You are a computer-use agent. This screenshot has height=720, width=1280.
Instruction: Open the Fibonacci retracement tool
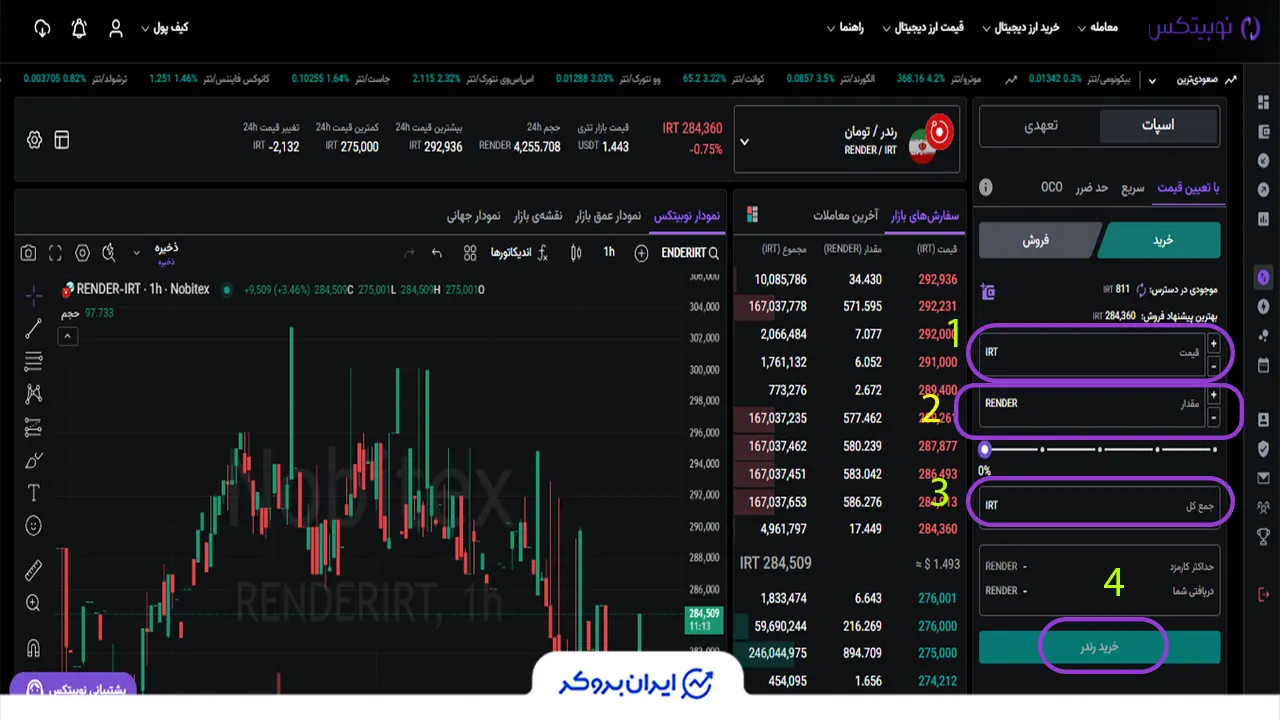click(34, 360)
